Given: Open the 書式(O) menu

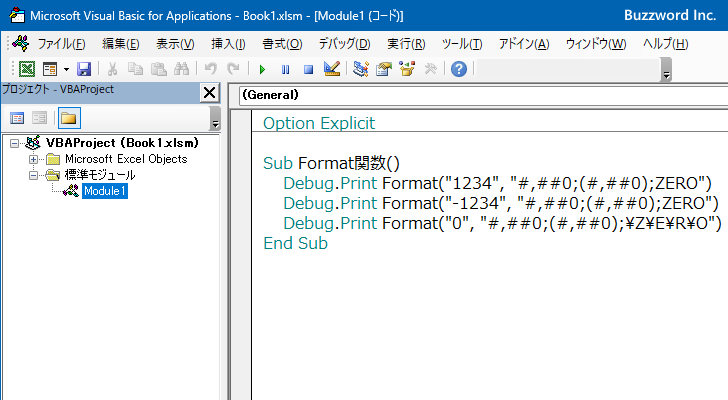Looking at the screenshot, I should [x=282, y=44].
